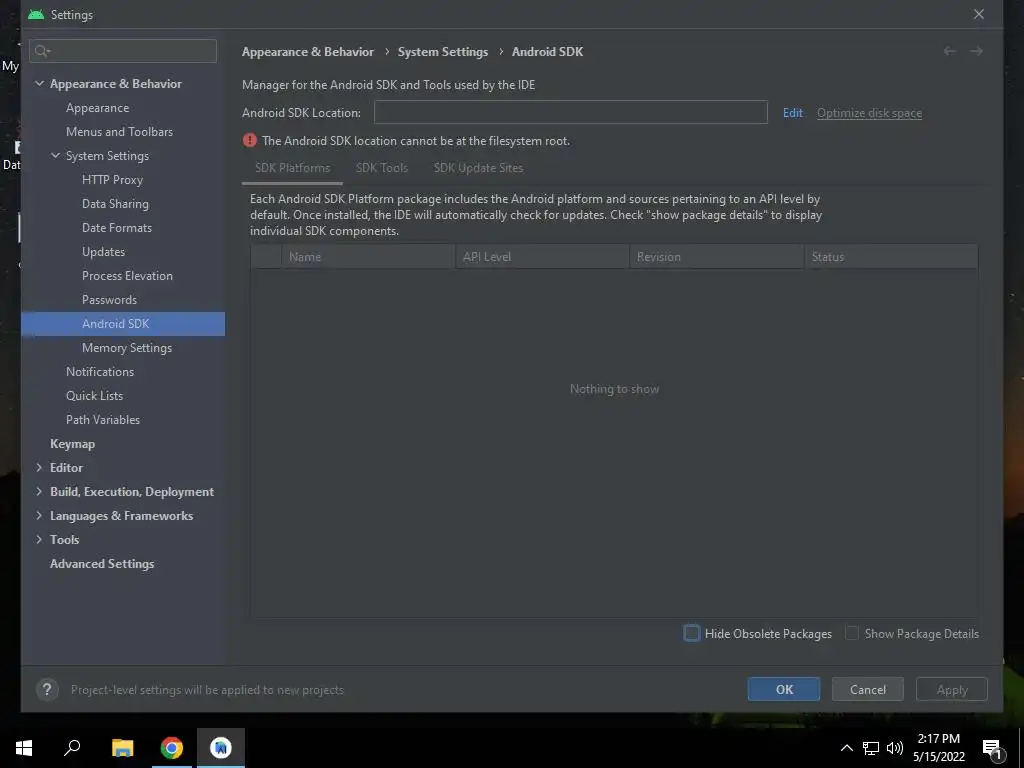The width and height of the screenshot is (1024, 768).
Task: Select Android SDK tree item
Action: click(123, 323)
